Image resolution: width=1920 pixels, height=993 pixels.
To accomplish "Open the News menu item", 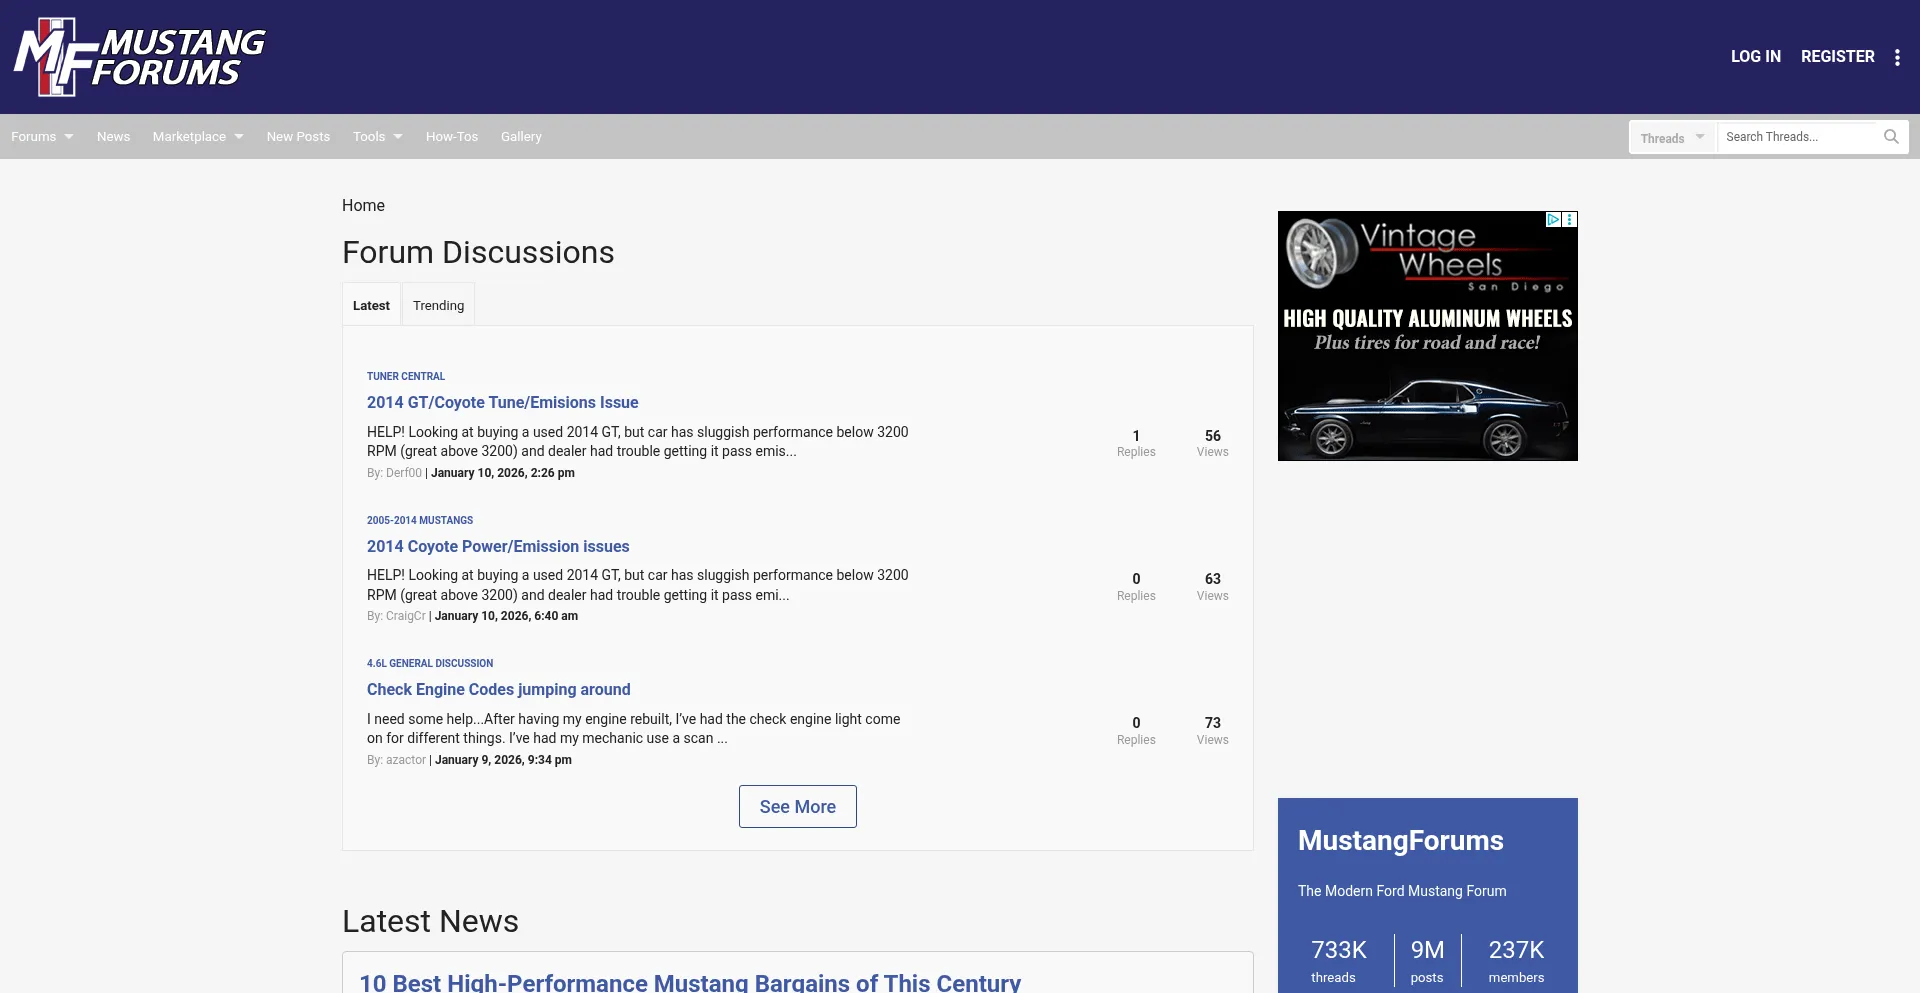I will point(113,137).
